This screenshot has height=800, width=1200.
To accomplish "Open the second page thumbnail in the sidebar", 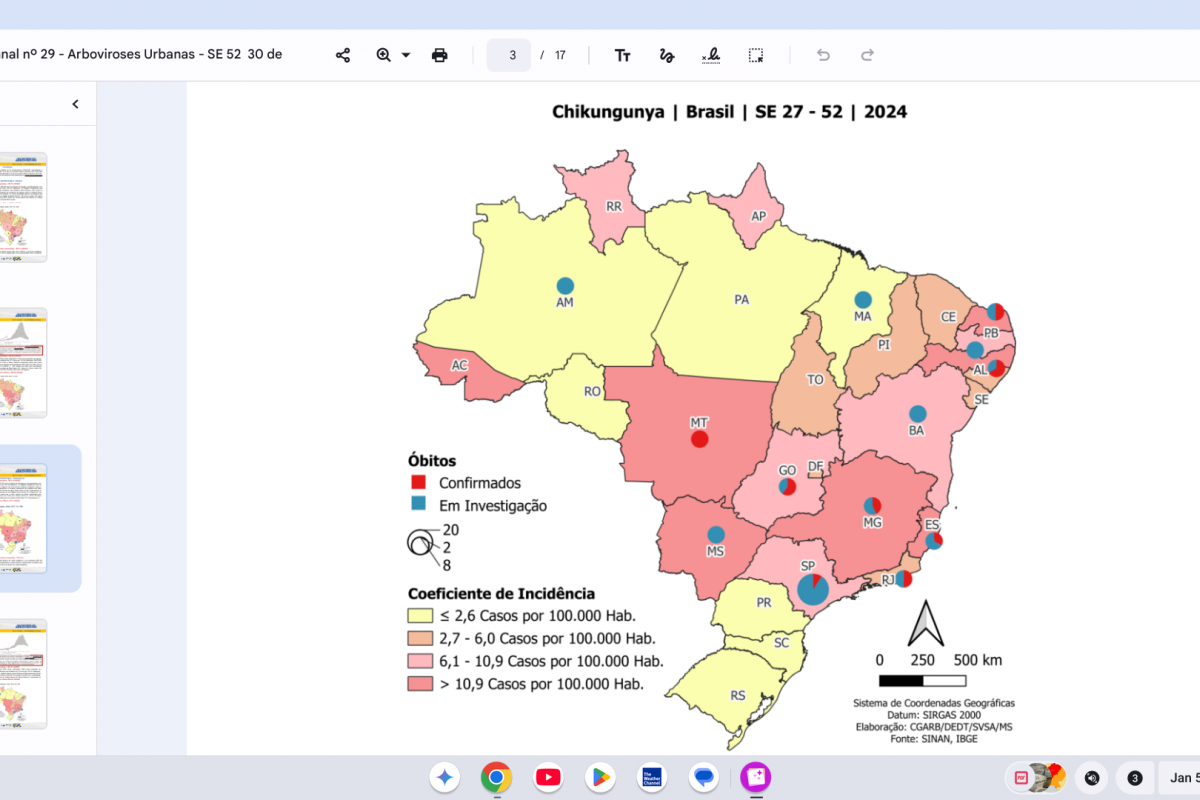I will coord(23,362).
